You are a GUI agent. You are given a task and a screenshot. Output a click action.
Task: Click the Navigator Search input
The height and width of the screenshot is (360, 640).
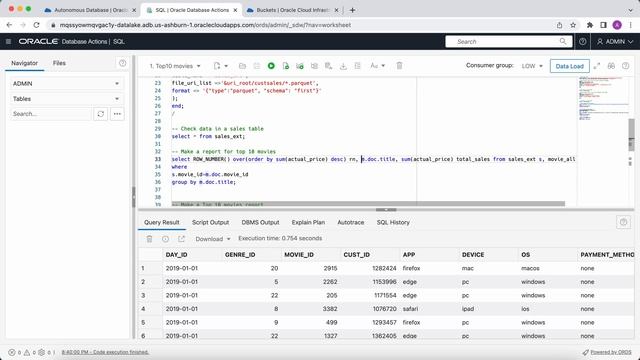pyautogui.click(x=50, y=114)
